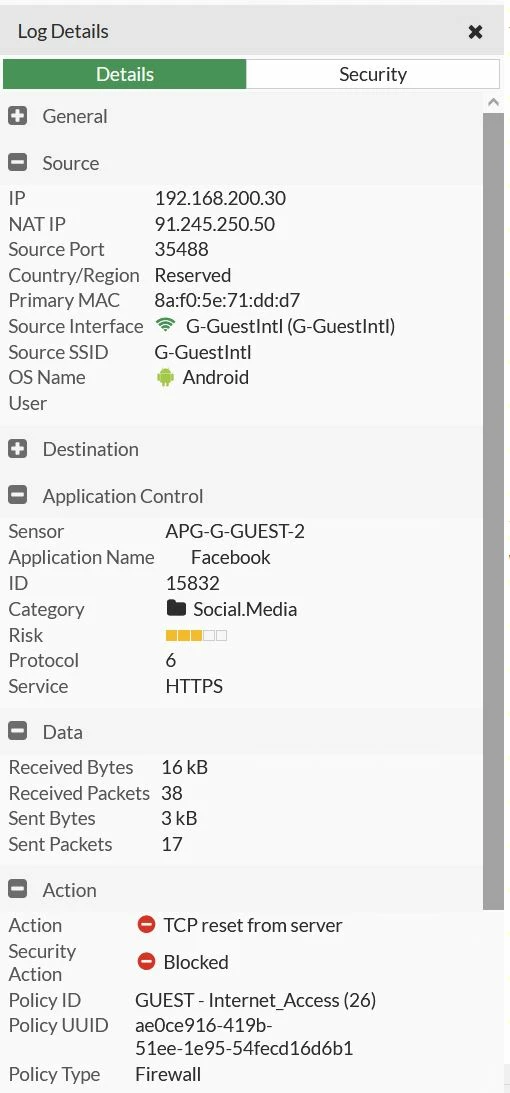Click the Facebook application name
This screenshot has width=510, height=1093.
tap(231, 557)
